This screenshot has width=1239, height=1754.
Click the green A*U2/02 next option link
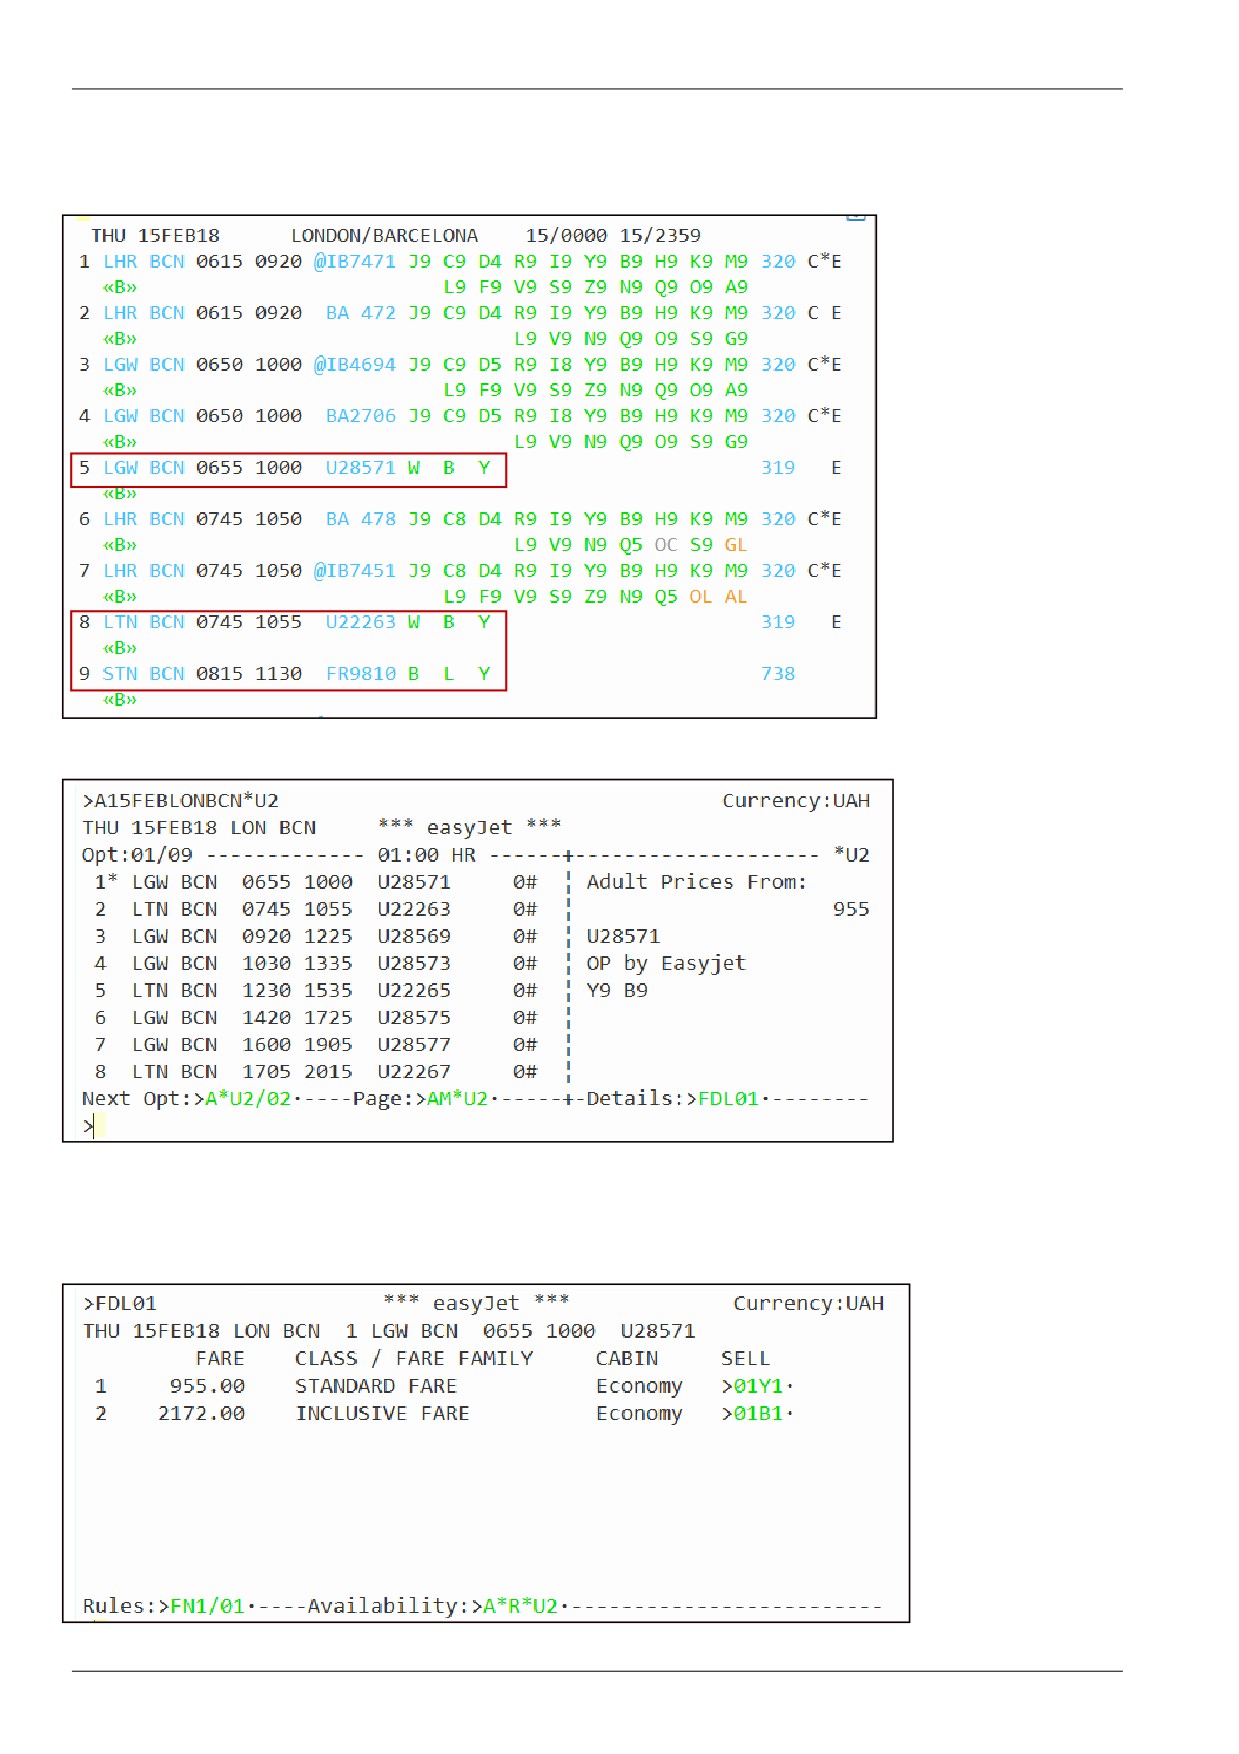(248, 1098)
